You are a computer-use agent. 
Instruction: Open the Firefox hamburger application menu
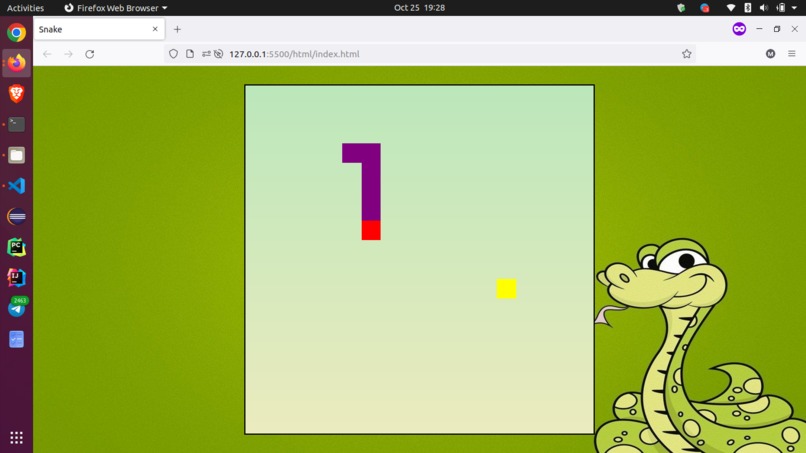tap(792, 54)
